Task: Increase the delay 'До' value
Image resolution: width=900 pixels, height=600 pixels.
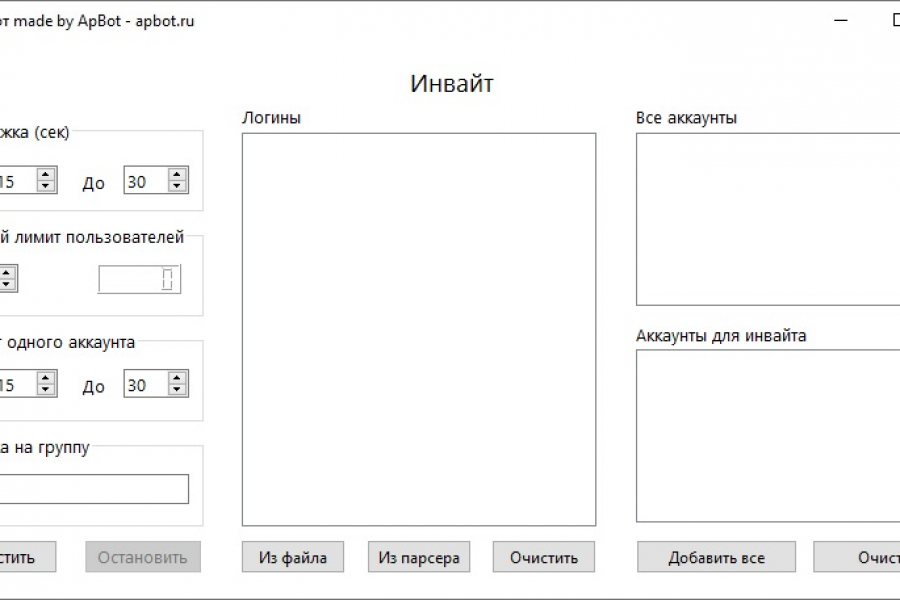Action: tap(178, 174)
